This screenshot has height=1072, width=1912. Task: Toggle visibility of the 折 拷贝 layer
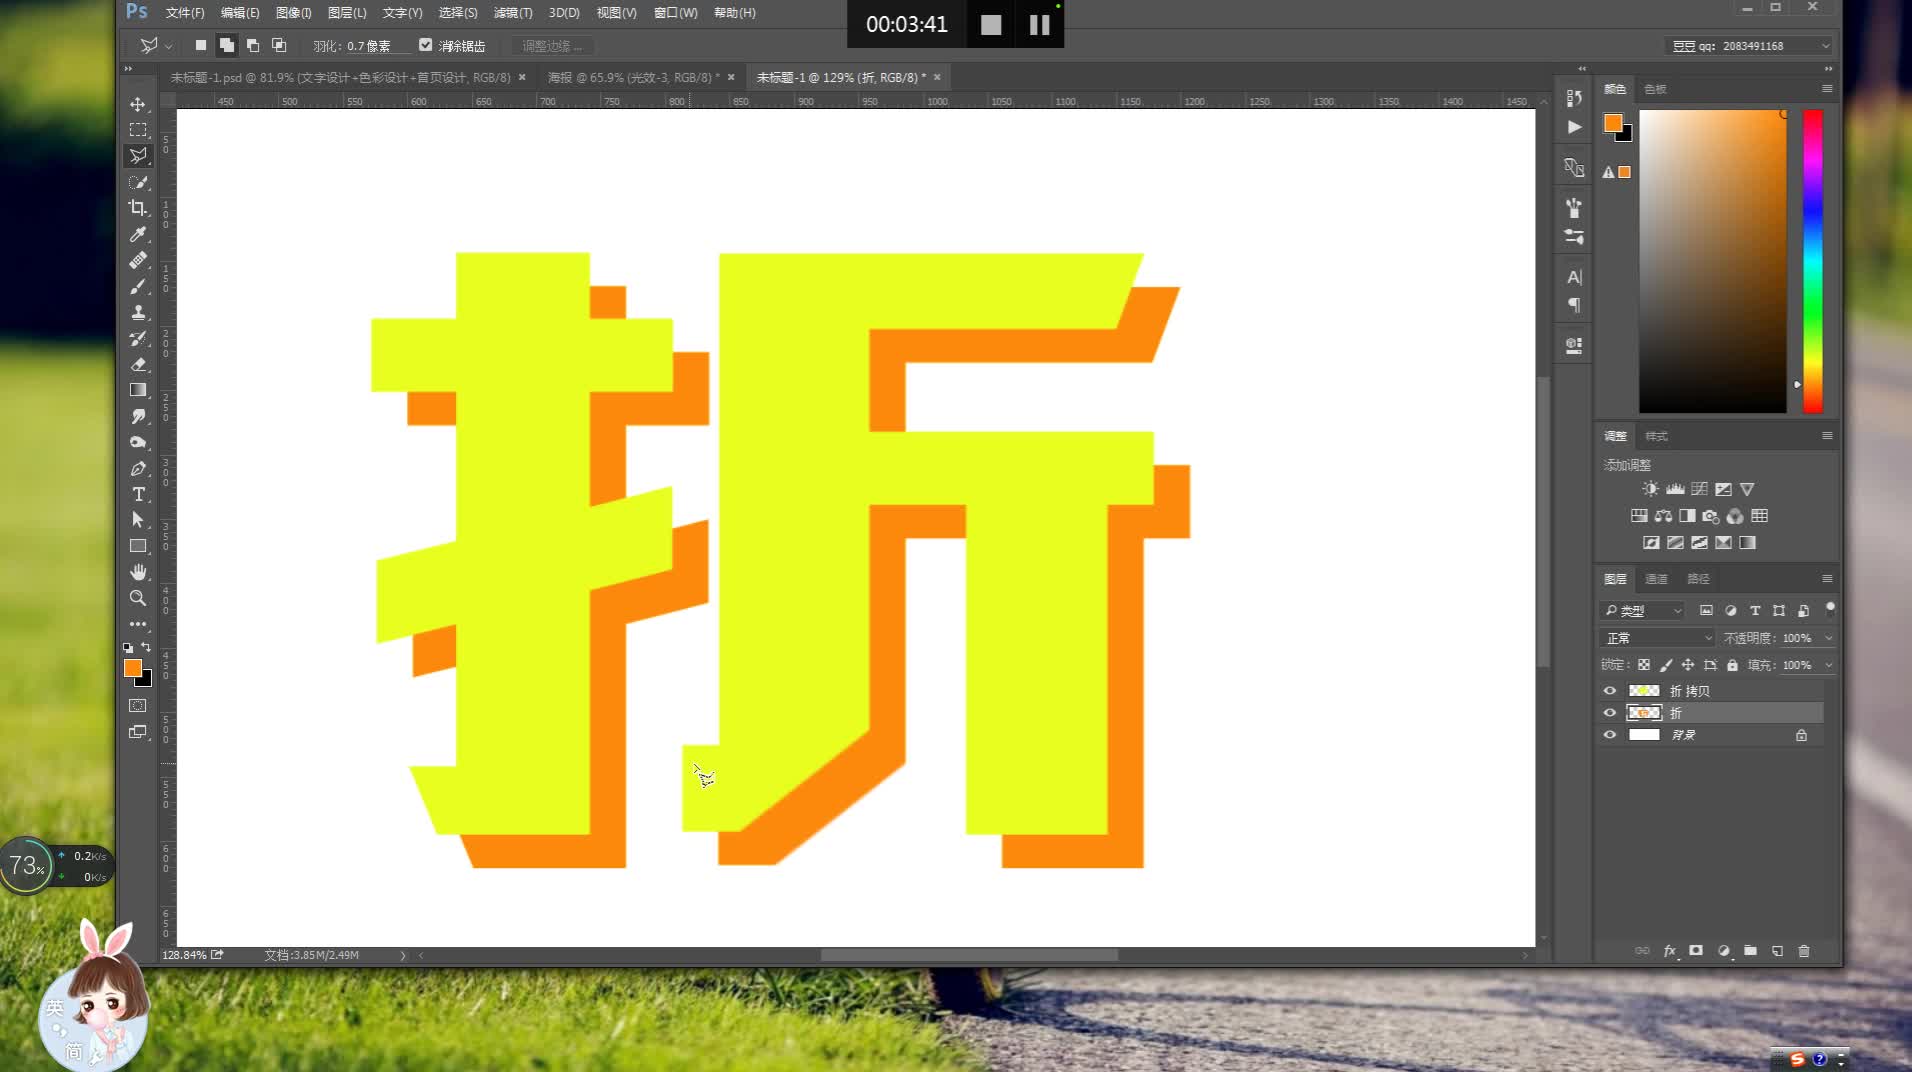[1610, 690]
